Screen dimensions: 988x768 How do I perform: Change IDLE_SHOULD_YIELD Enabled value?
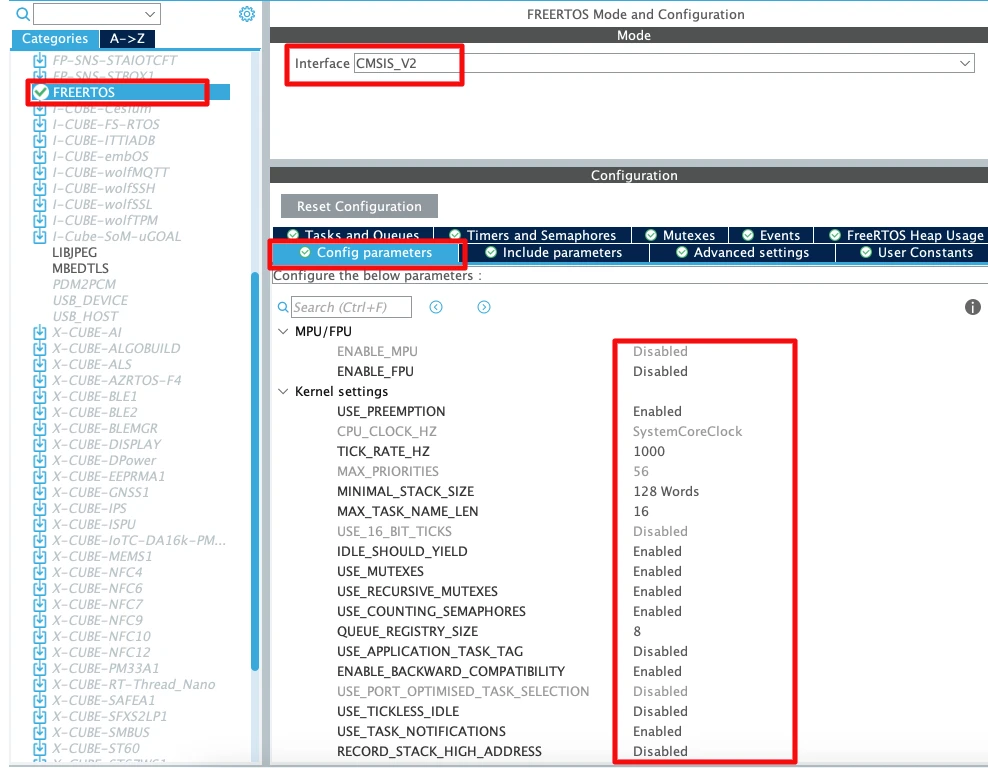657,551
